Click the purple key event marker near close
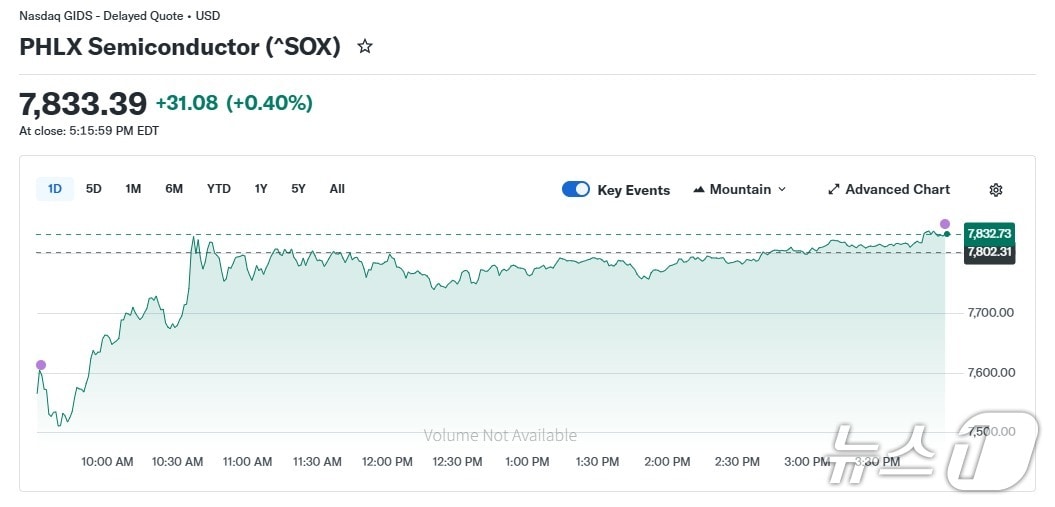Screen dimensions: 1055x507 tap(945, 223)
